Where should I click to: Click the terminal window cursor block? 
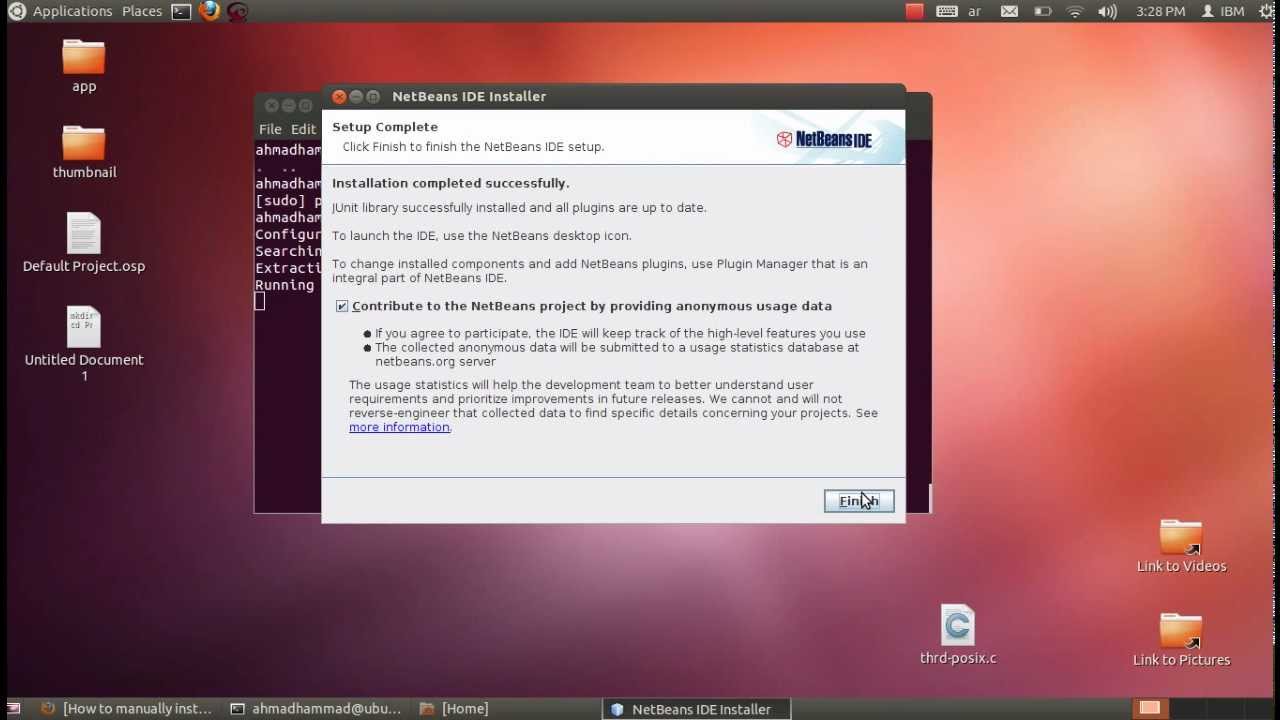pos(260,301)
